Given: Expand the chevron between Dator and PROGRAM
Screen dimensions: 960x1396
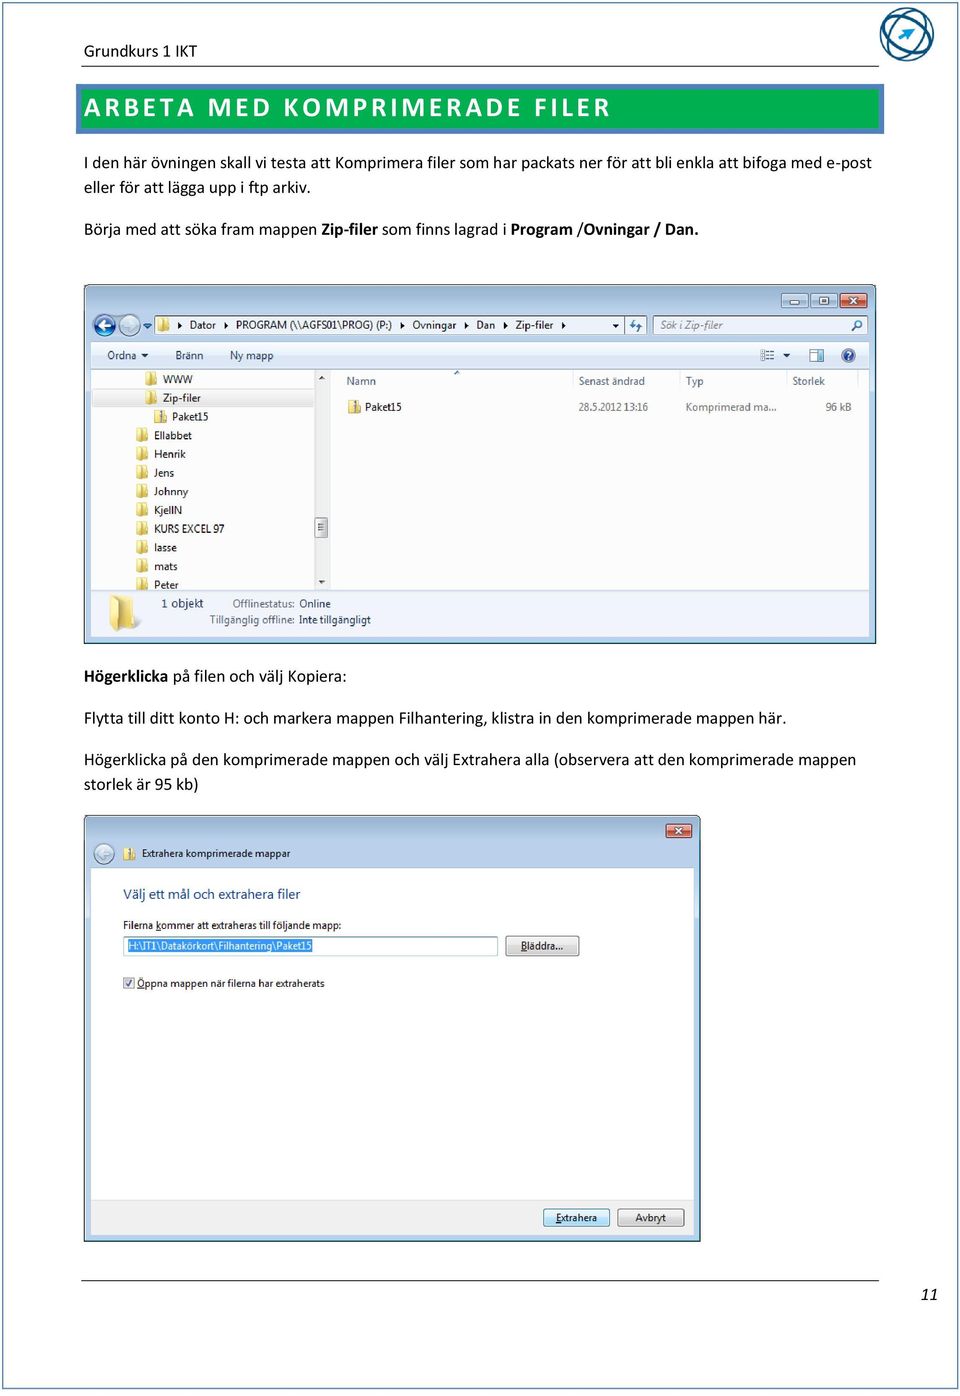Looking at the screenshot, I should click(x=226, y=326).
